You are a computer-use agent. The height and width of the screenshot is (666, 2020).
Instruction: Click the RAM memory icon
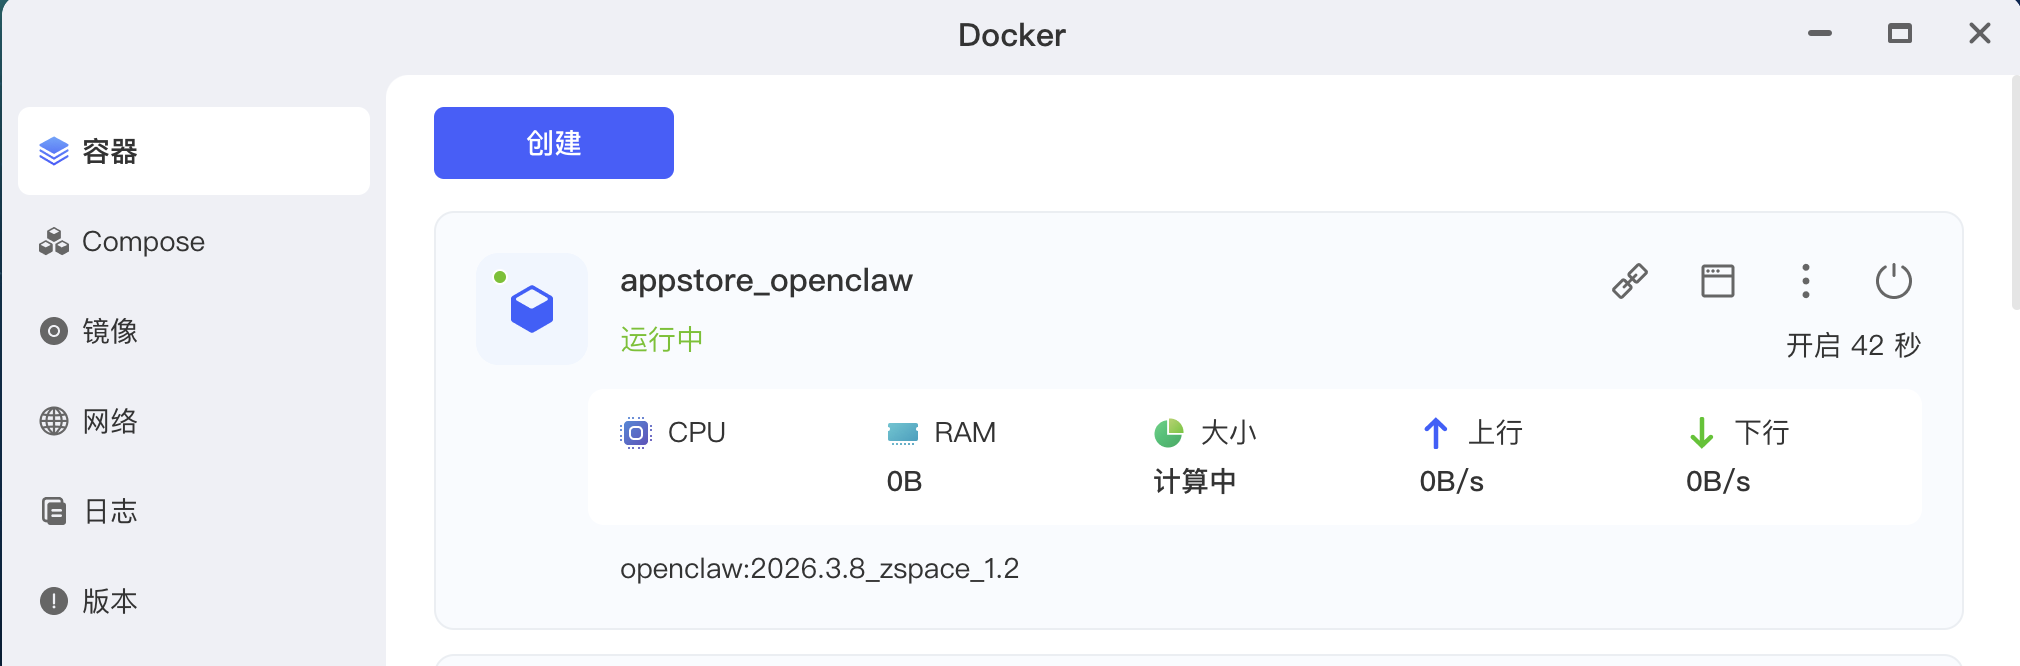coord(903,433)
